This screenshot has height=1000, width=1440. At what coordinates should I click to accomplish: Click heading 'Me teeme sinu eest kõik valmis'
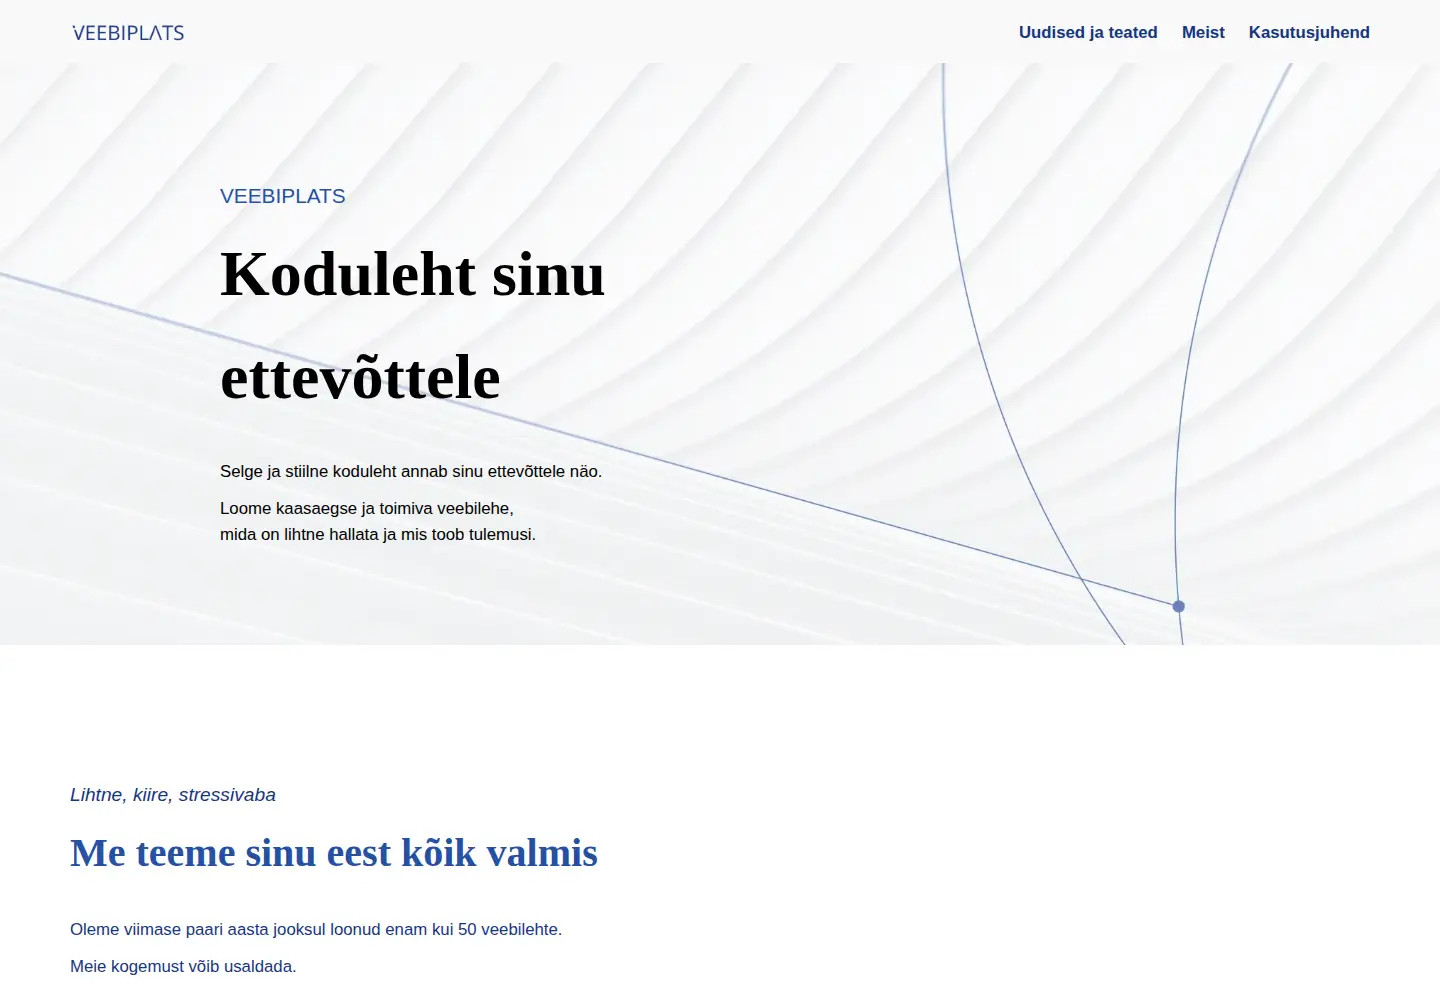click(x=334, y=853)
